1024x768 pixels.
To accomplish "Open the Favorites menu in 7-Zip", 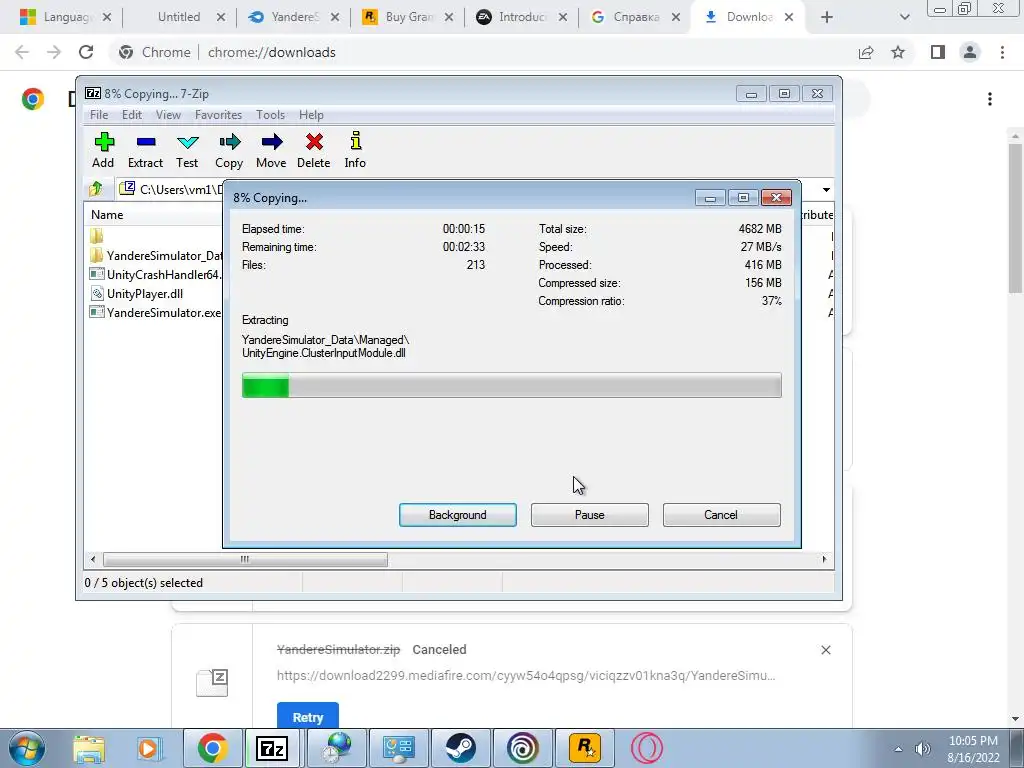I will 218,115.
